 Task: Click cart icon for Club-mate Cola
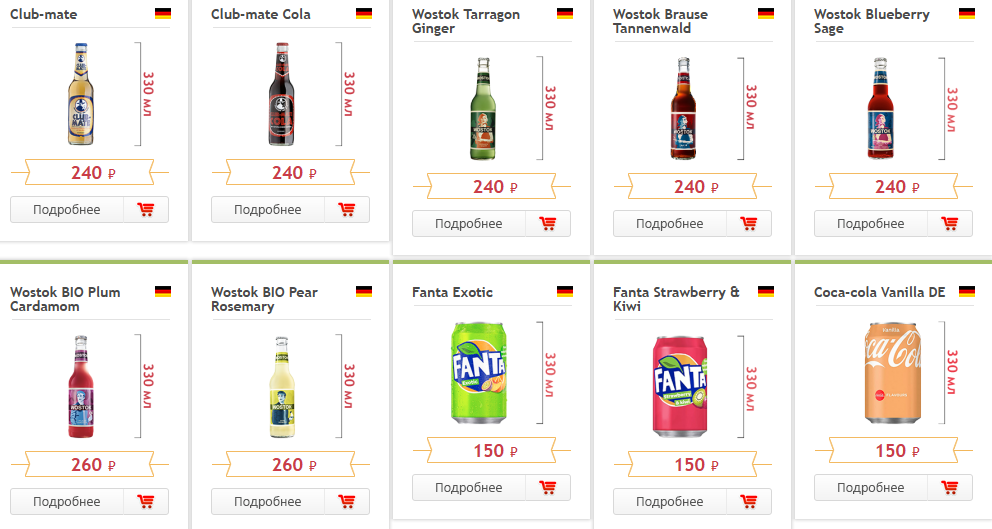click(347, 210)
